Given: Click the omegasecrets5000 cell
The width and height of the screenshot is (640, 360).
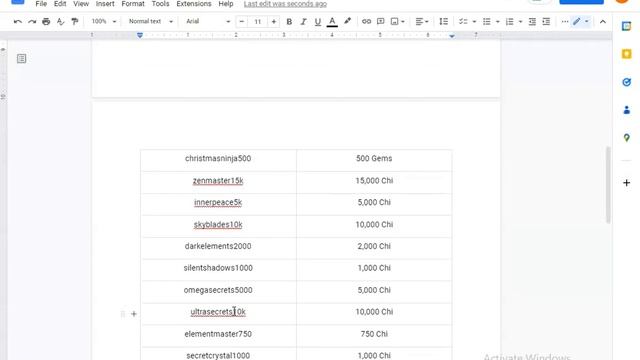Looking at the screenshot, I should point(218,291).
